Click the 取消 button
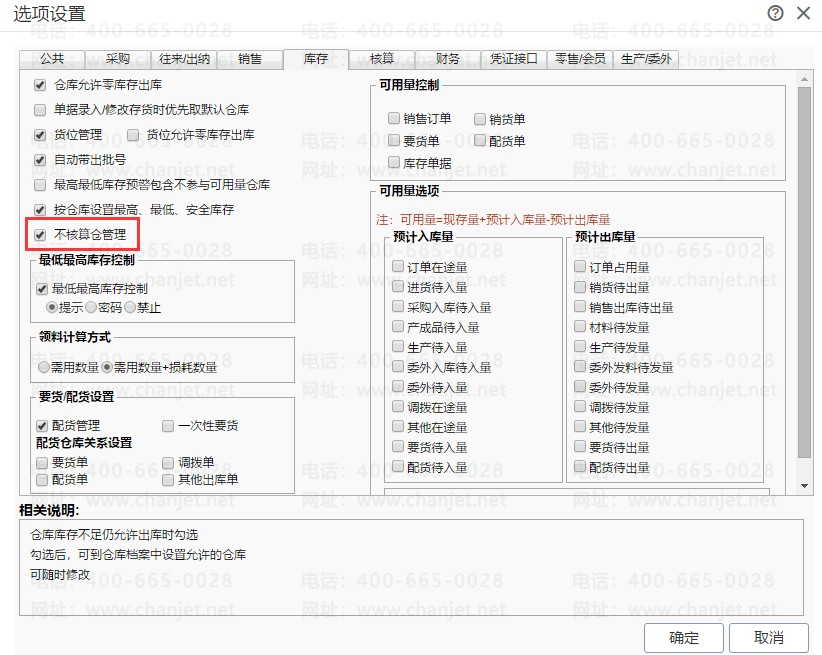Screen dimensions: 822x655 769,638
